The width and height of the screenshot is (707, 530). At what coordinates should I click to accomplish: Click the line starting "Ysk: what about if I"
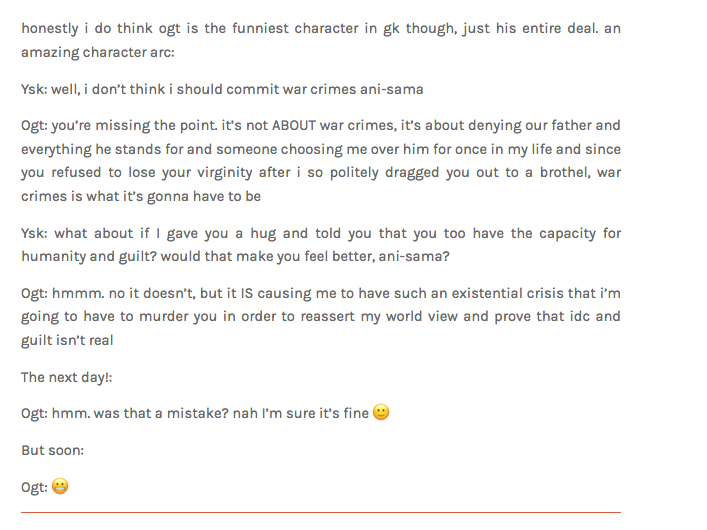321,233
